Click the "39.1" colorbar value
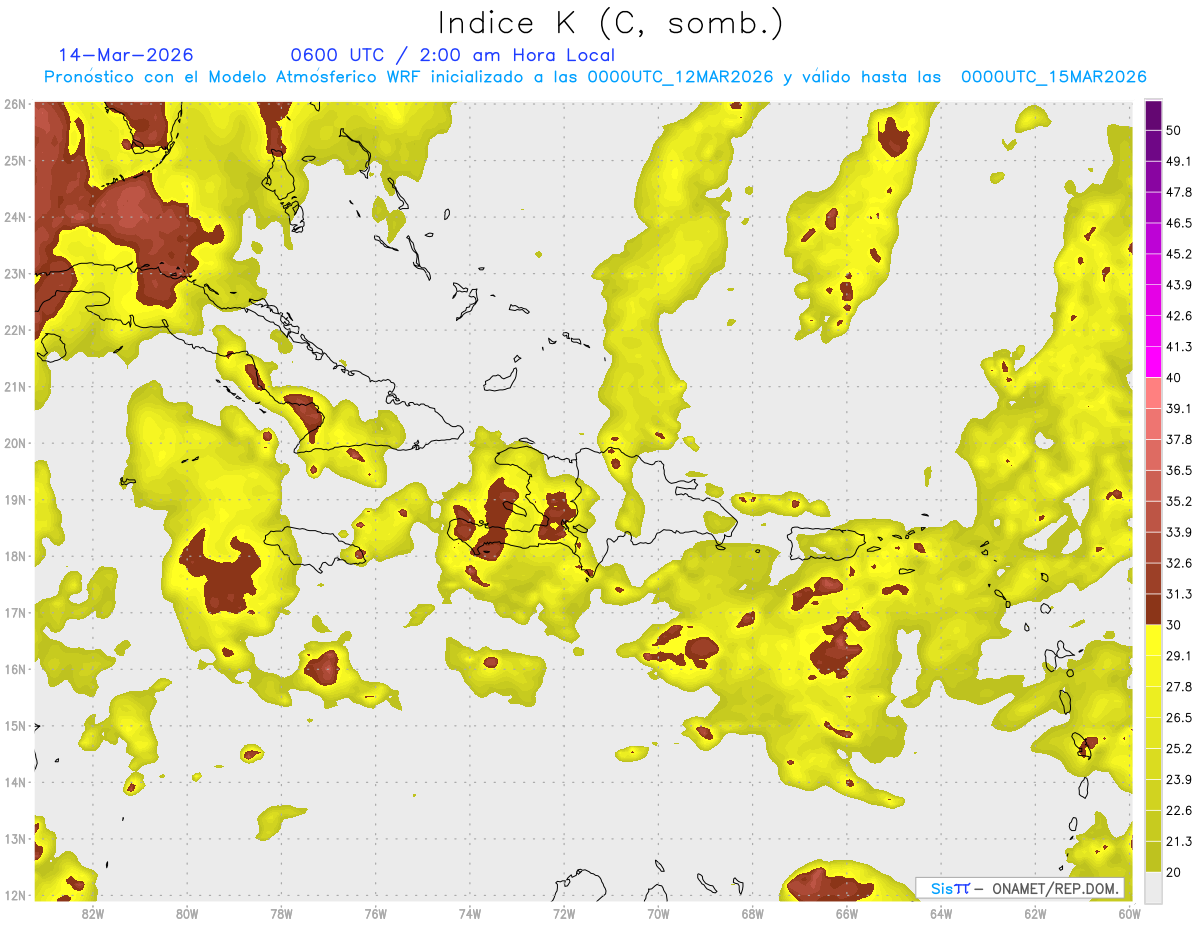Viewport: 1200px width, 927px height. pyautogui.click(x=1179, y=408)
